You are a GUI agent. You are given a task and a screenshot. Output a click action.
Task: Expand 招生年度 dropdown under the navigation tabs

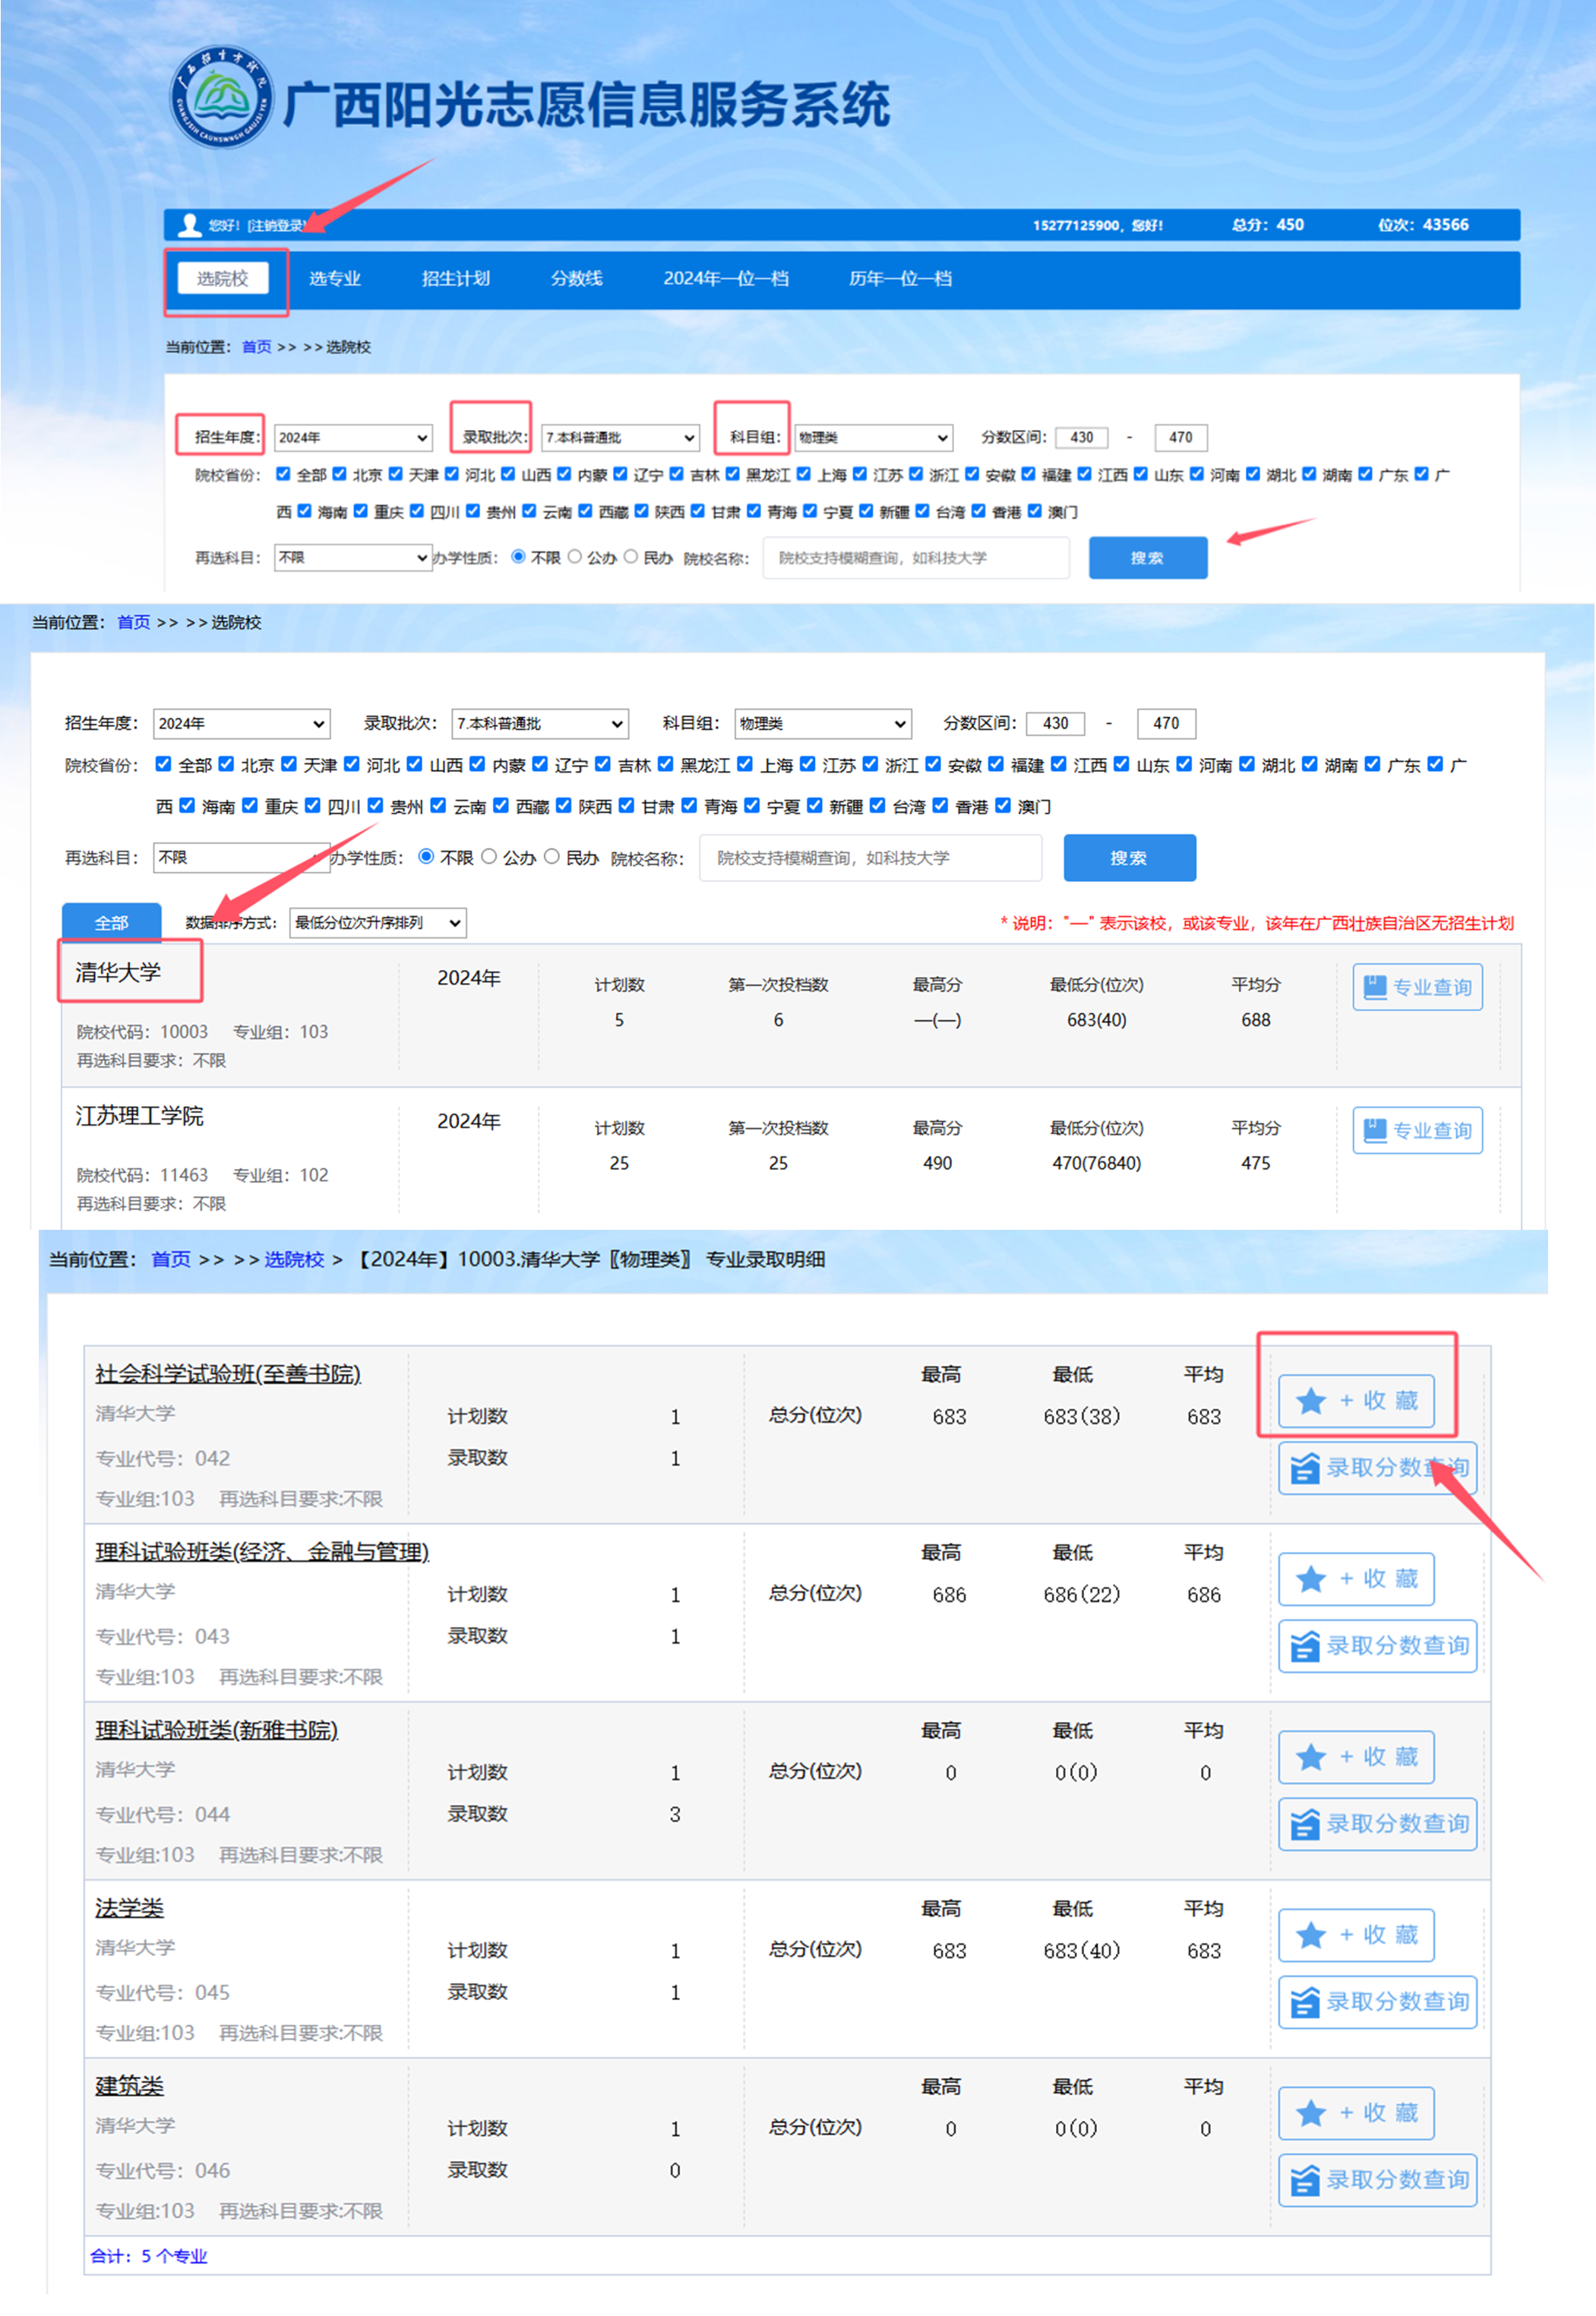click(353, 437)
